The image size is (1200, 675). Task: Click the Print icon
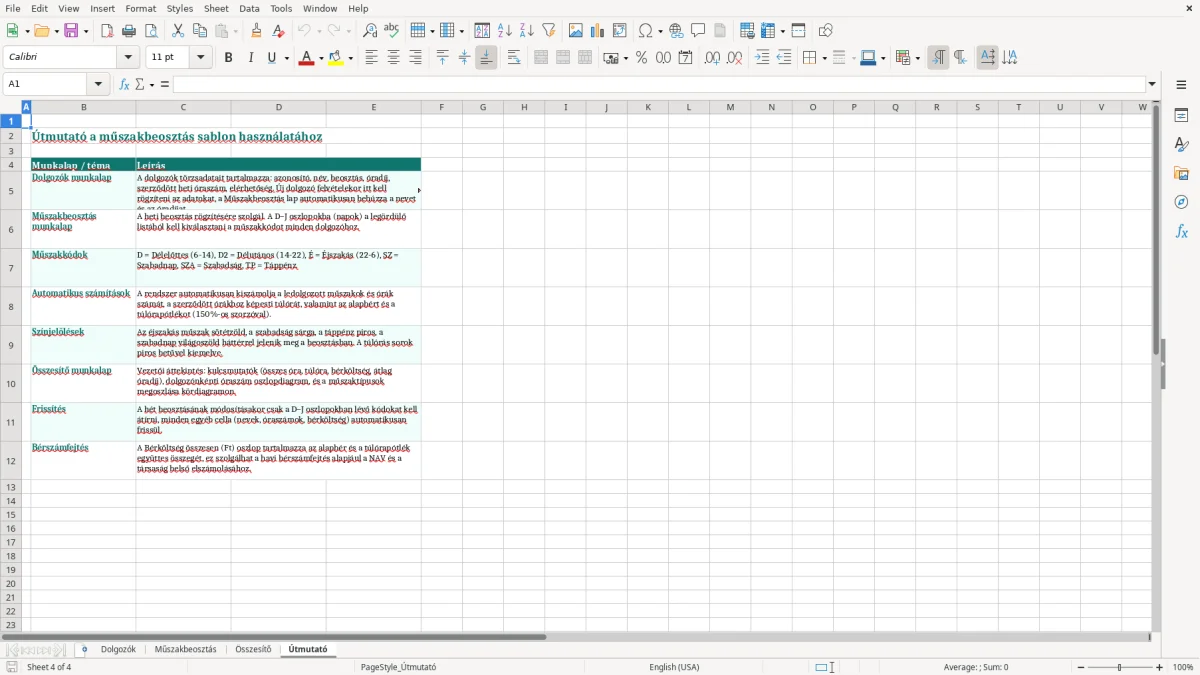coord(129,31)
